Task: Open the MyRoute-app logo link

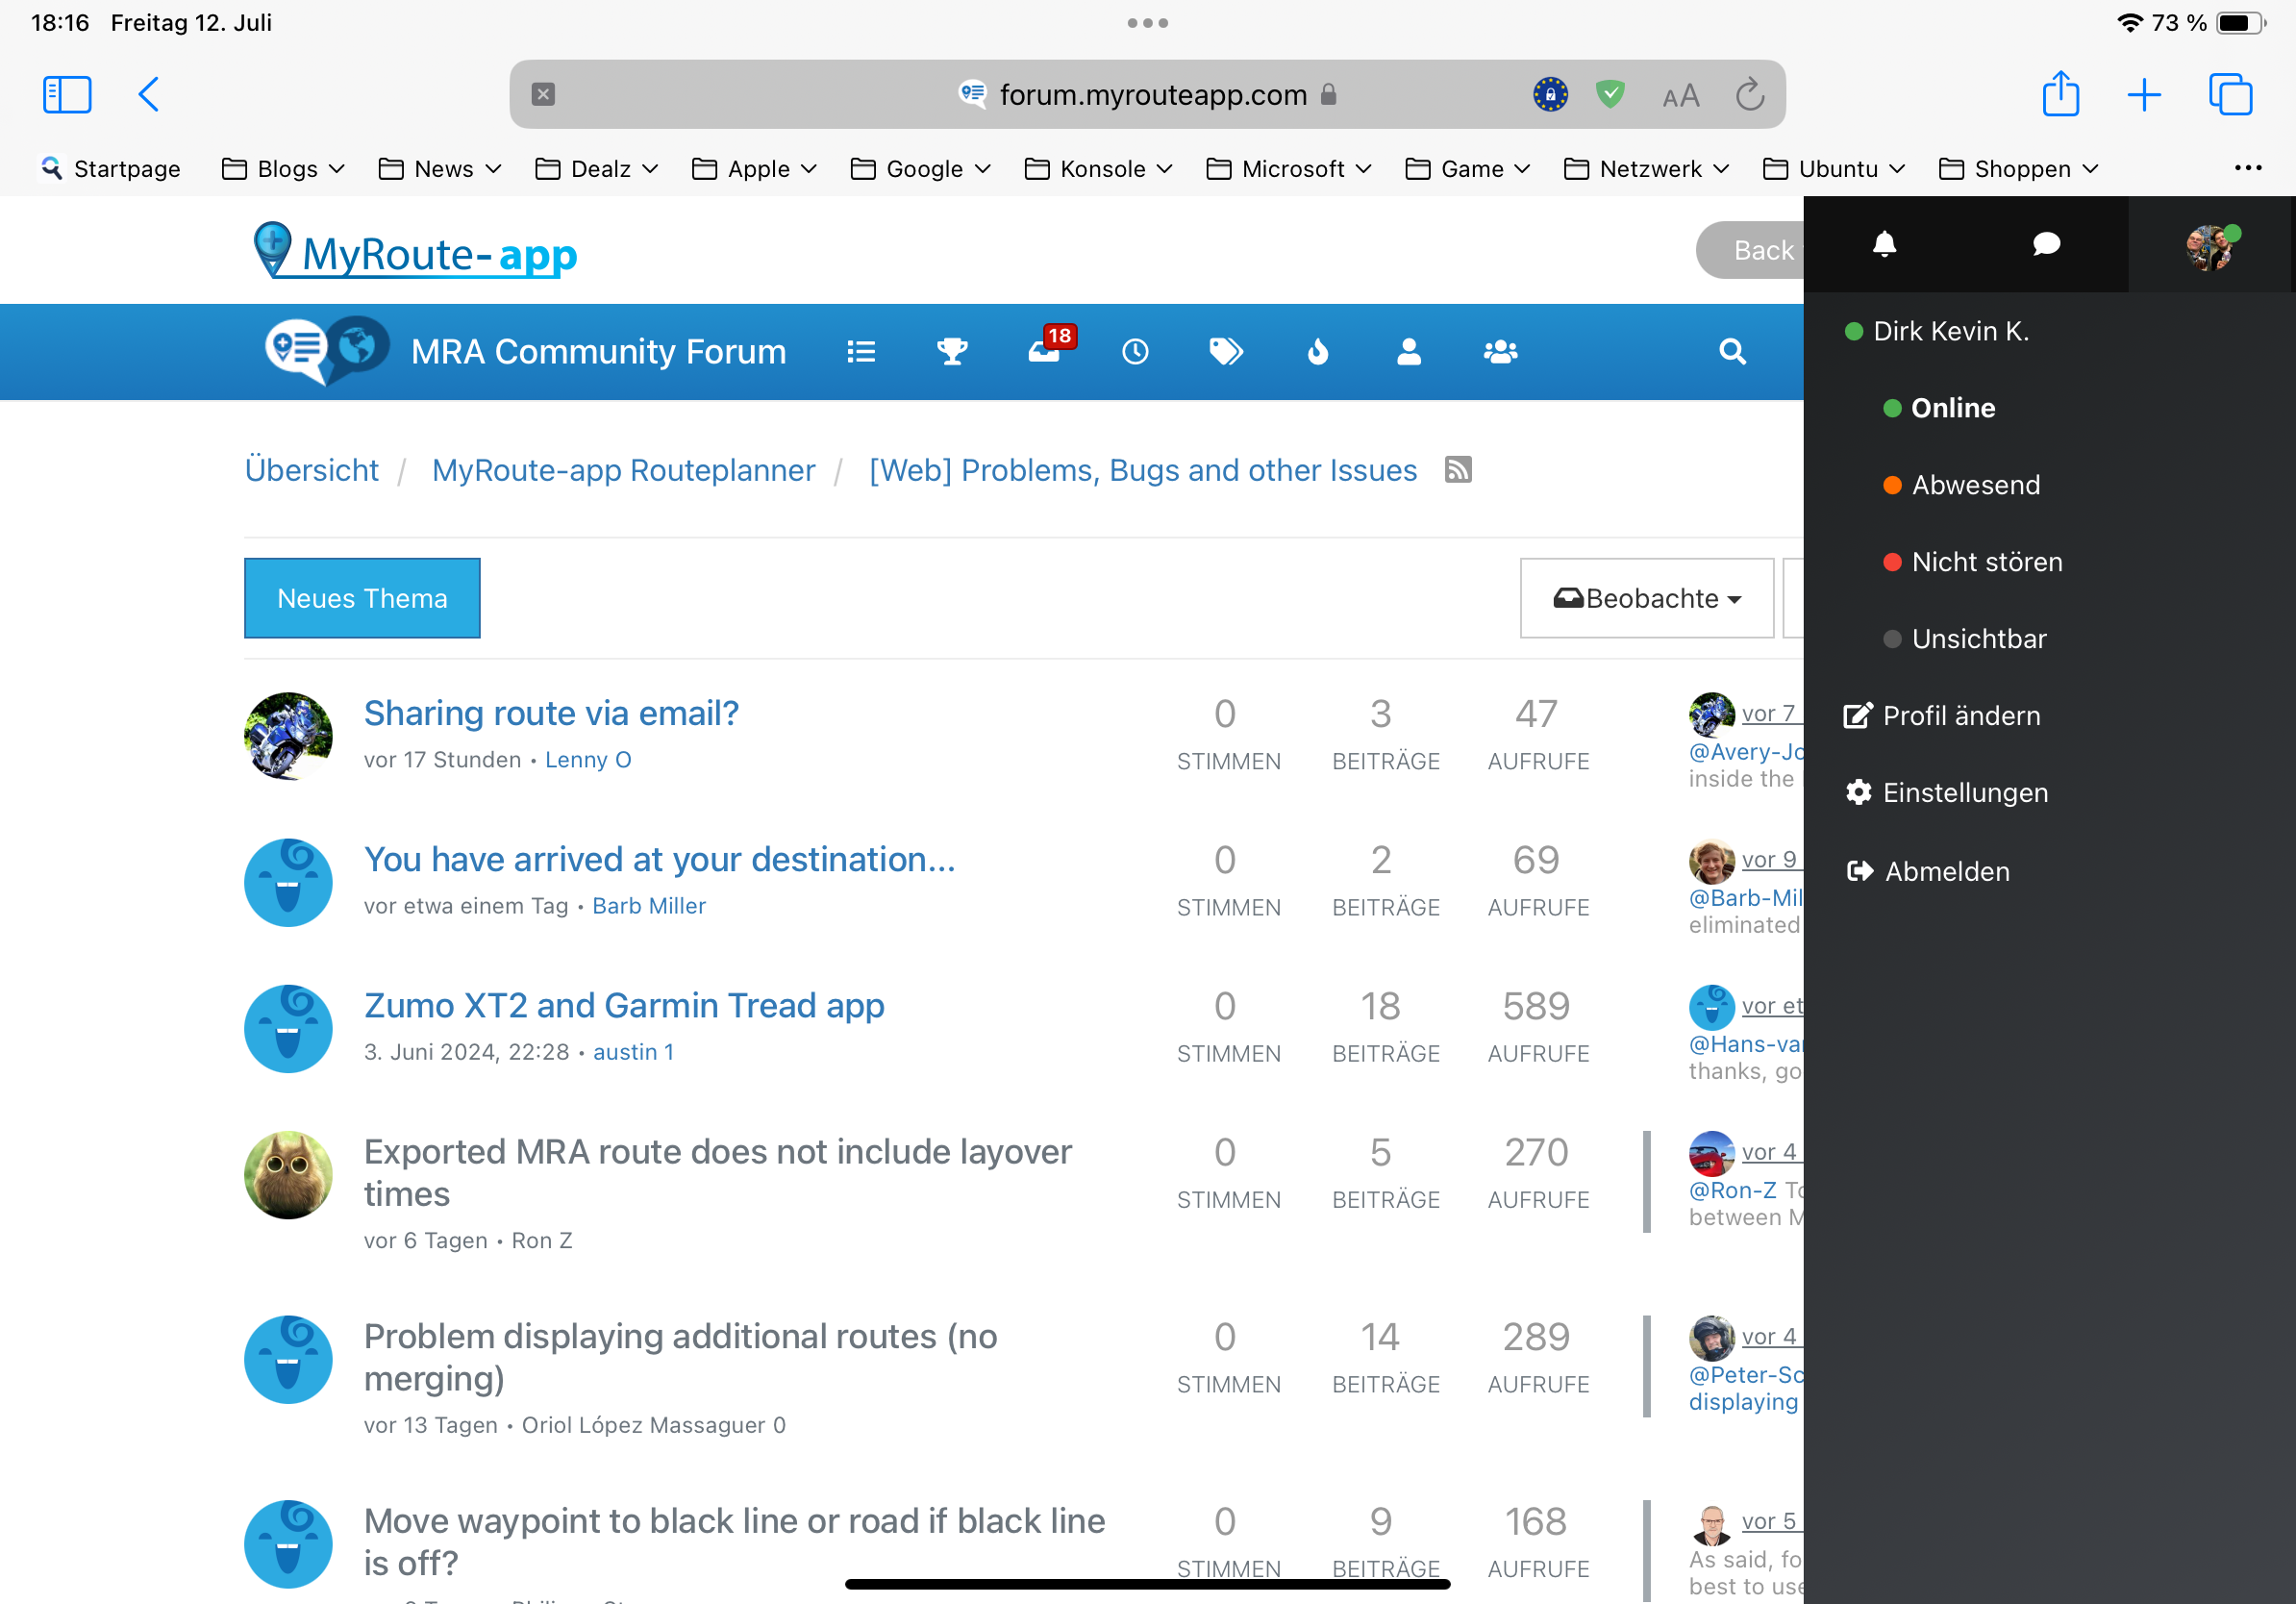Action: [x=415, y=250]
